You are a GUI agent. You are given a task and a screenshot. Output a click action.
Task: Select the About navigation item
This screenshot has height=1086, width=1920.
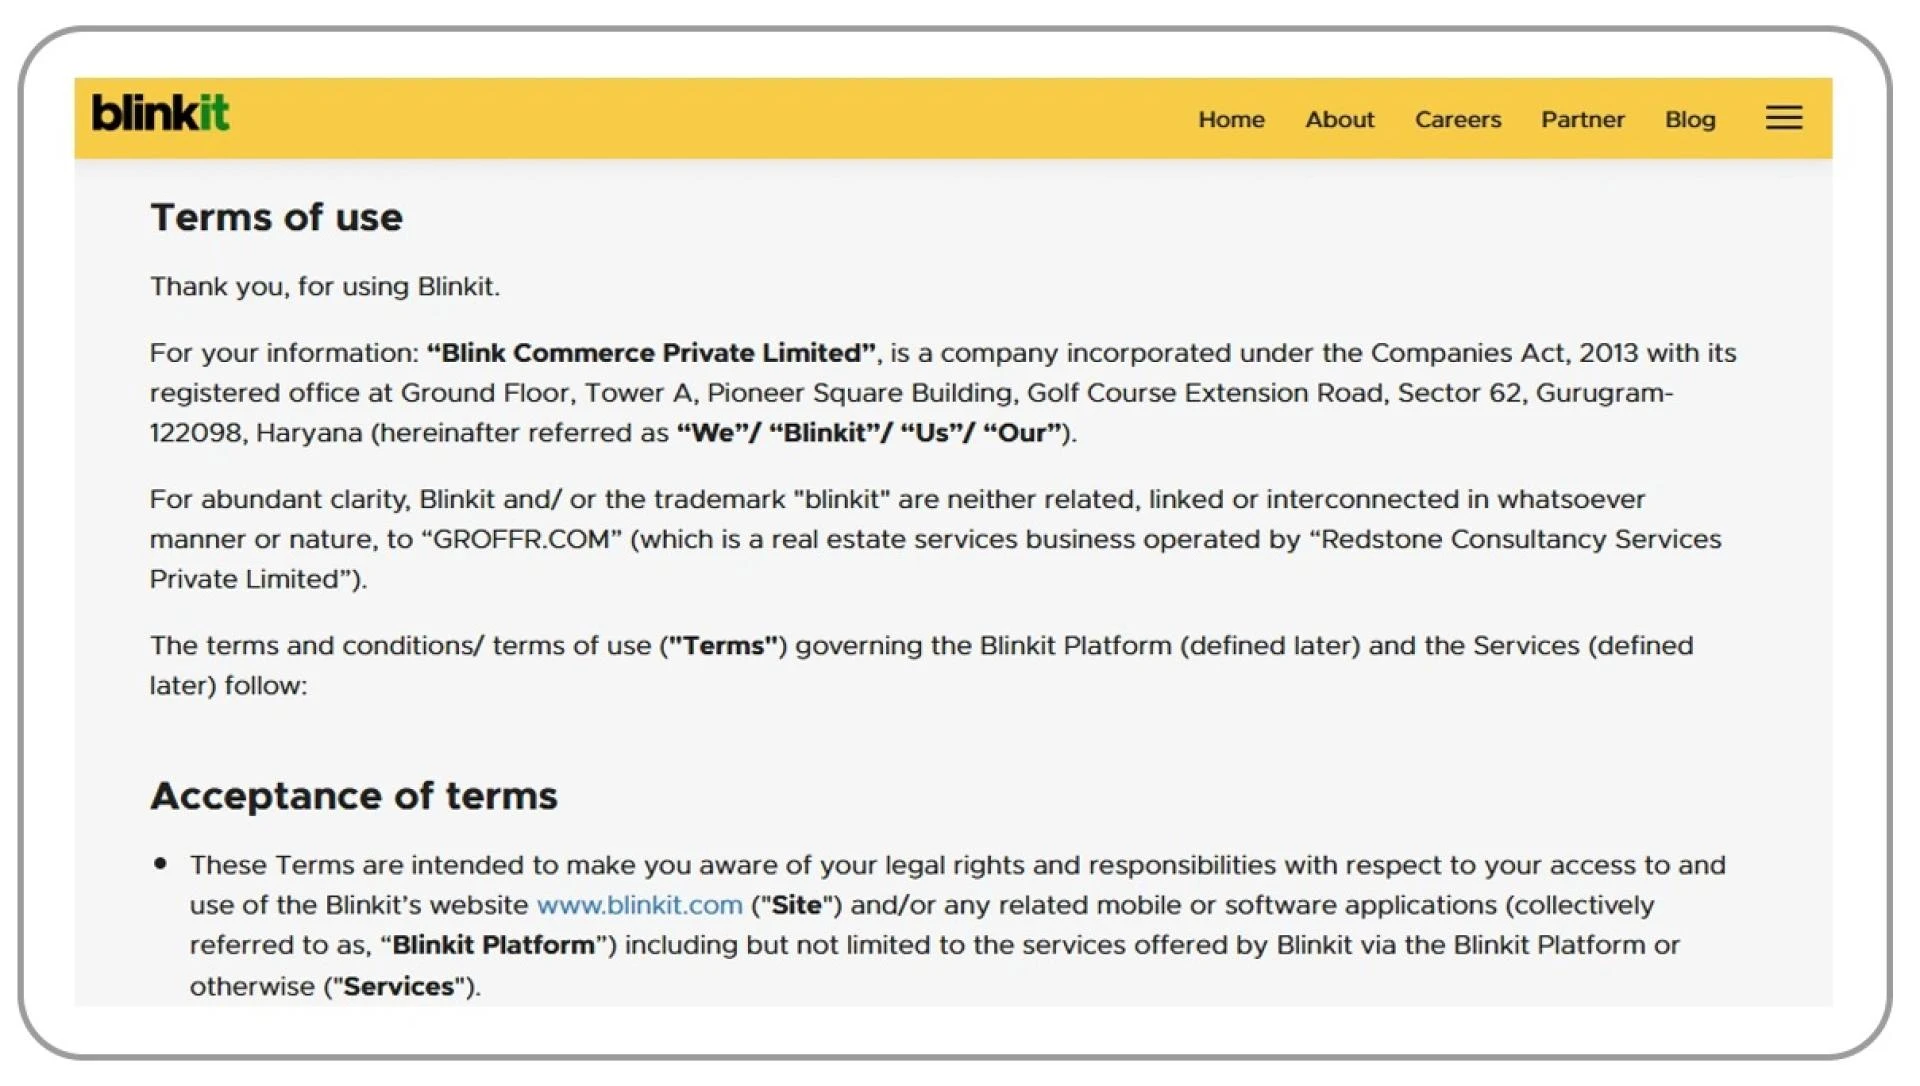coord(1339,119)
